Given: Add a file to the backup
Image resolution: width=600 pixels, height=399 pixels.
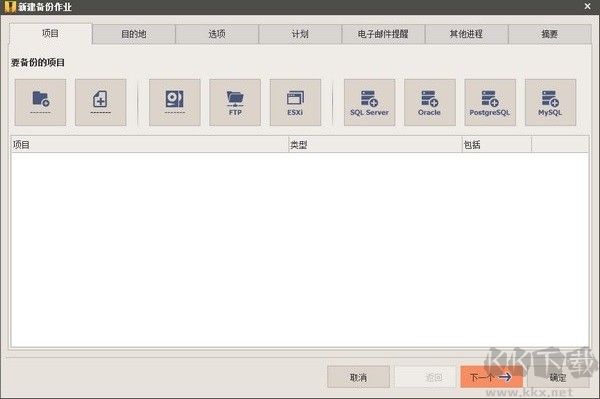Looking at the screenshot, I should pos(101,103).
